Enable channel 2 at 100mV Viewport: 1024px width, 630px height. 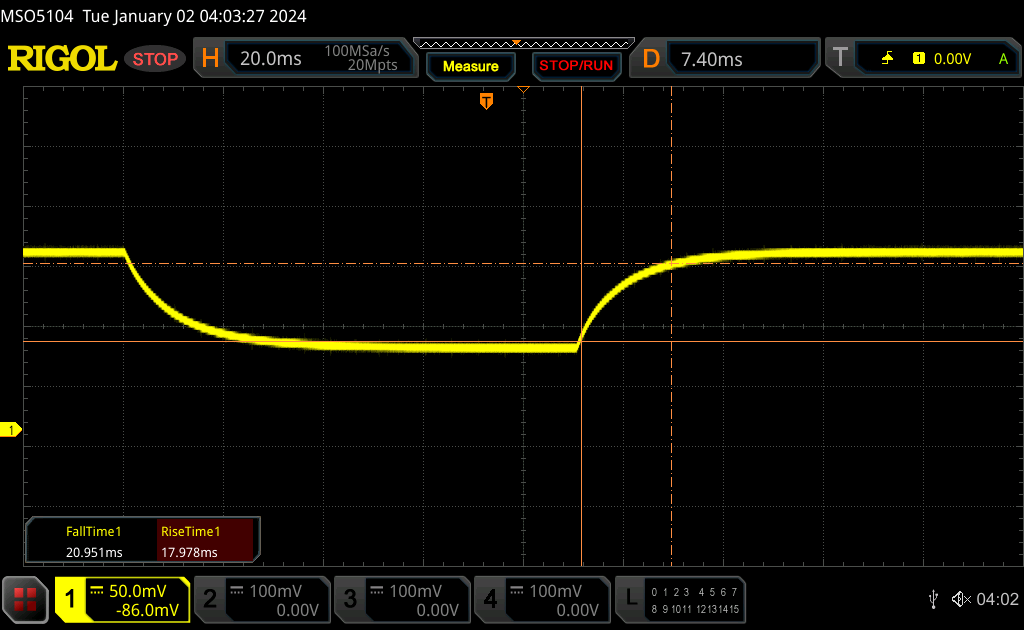pyautogui.click(x=263, y=599)
